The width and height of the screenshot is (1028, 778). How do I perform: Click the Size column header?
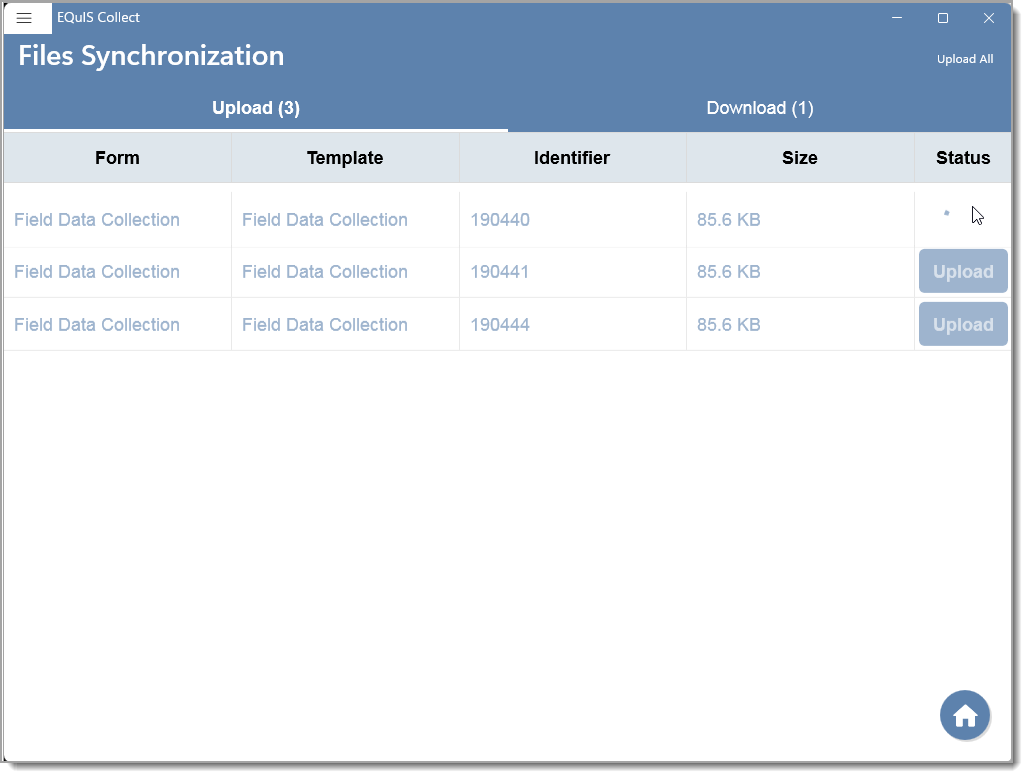pos(800,158)
